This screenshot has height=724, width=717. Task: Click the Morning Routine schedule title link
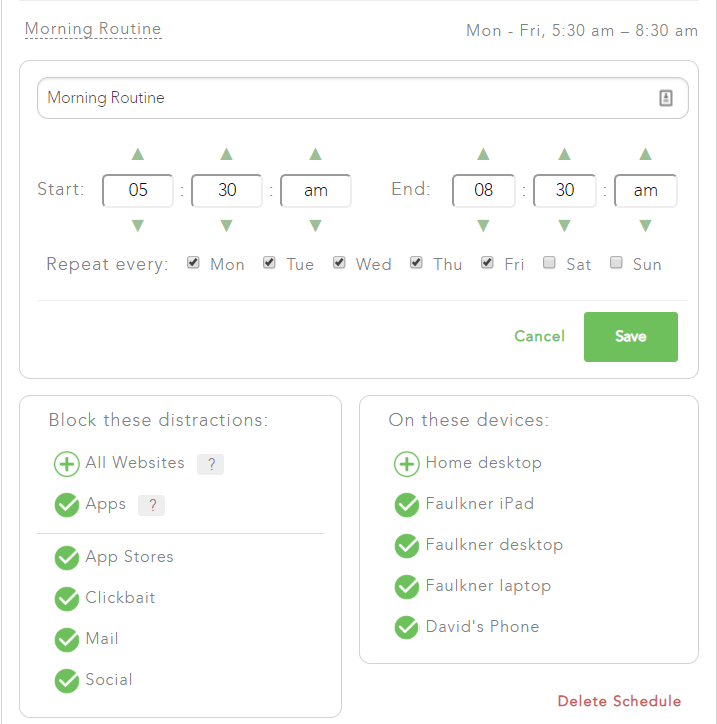[x=93, y=29]
